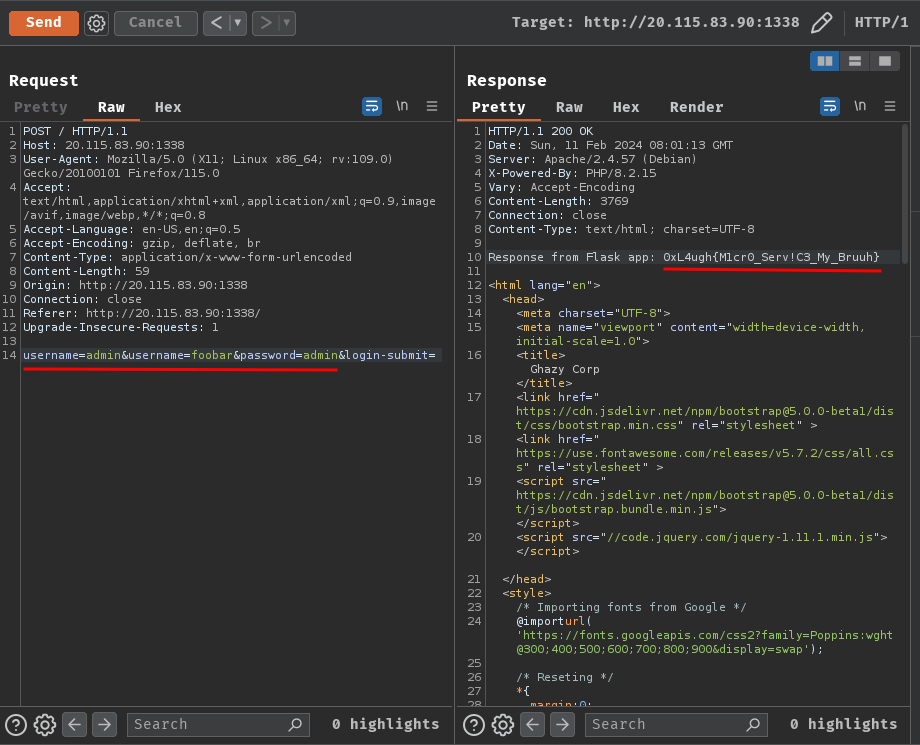Go to next request in history
Screen dimensions: 920x745
(266, 23)
